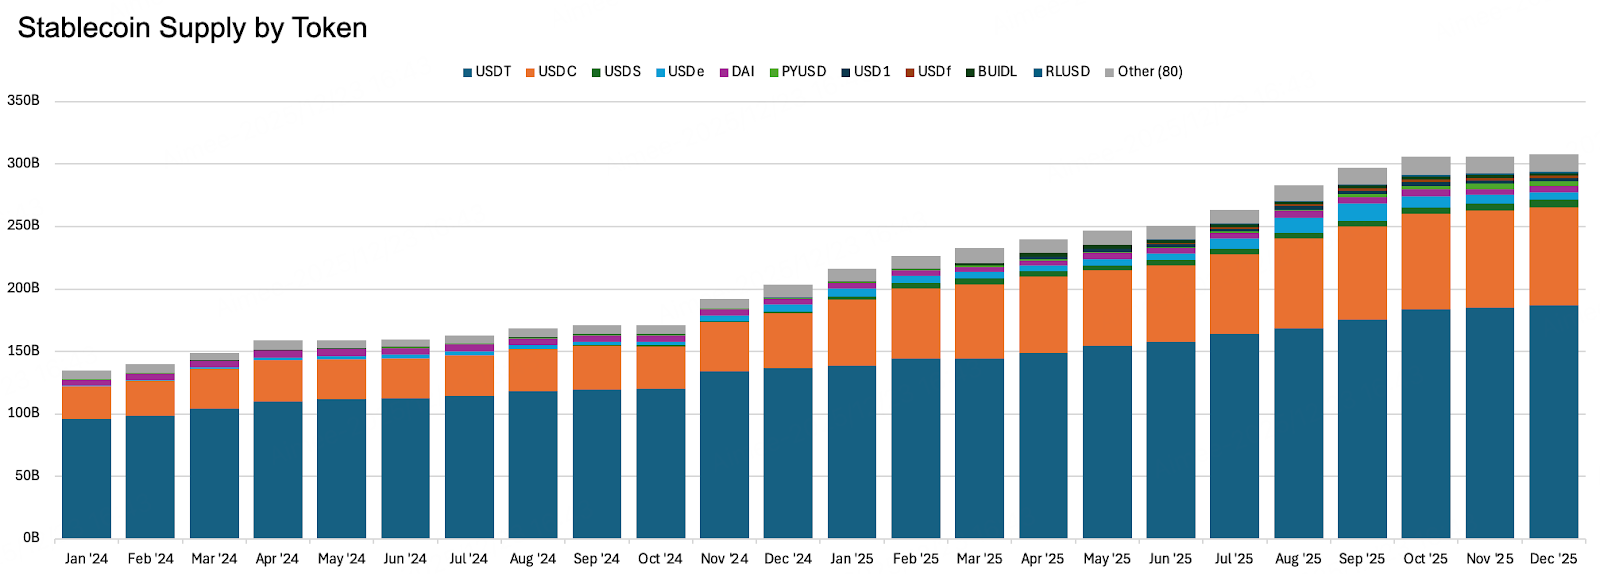This screenshot has height=574, width=1600.
Task: Click the USDC legend color swatch
Action: click(530, 73)
